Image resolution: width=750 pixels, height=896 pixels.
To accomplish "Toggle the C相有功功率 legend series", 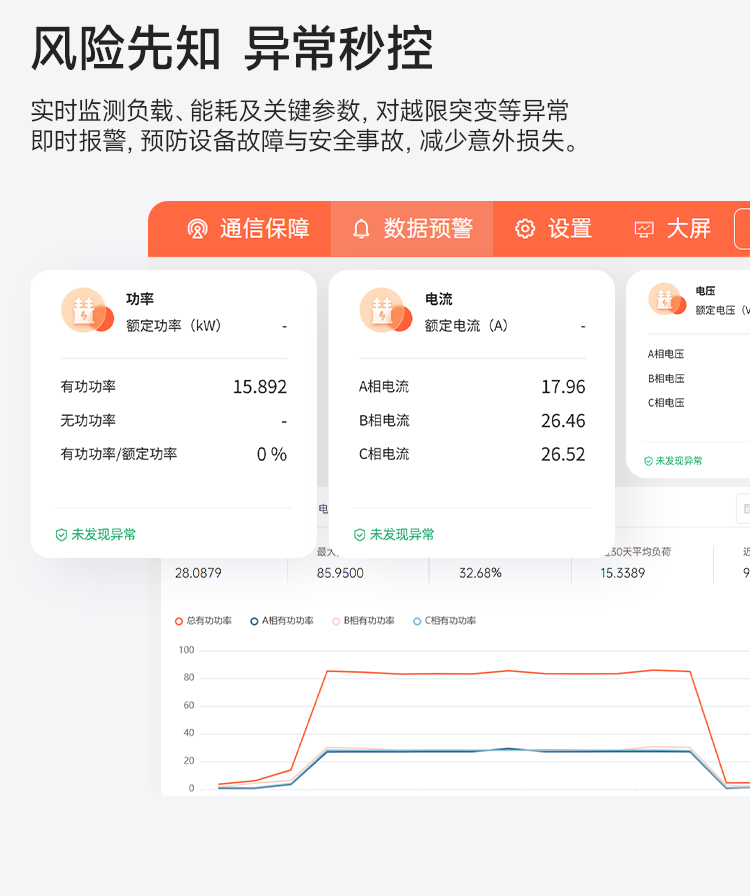I will 444,621.
